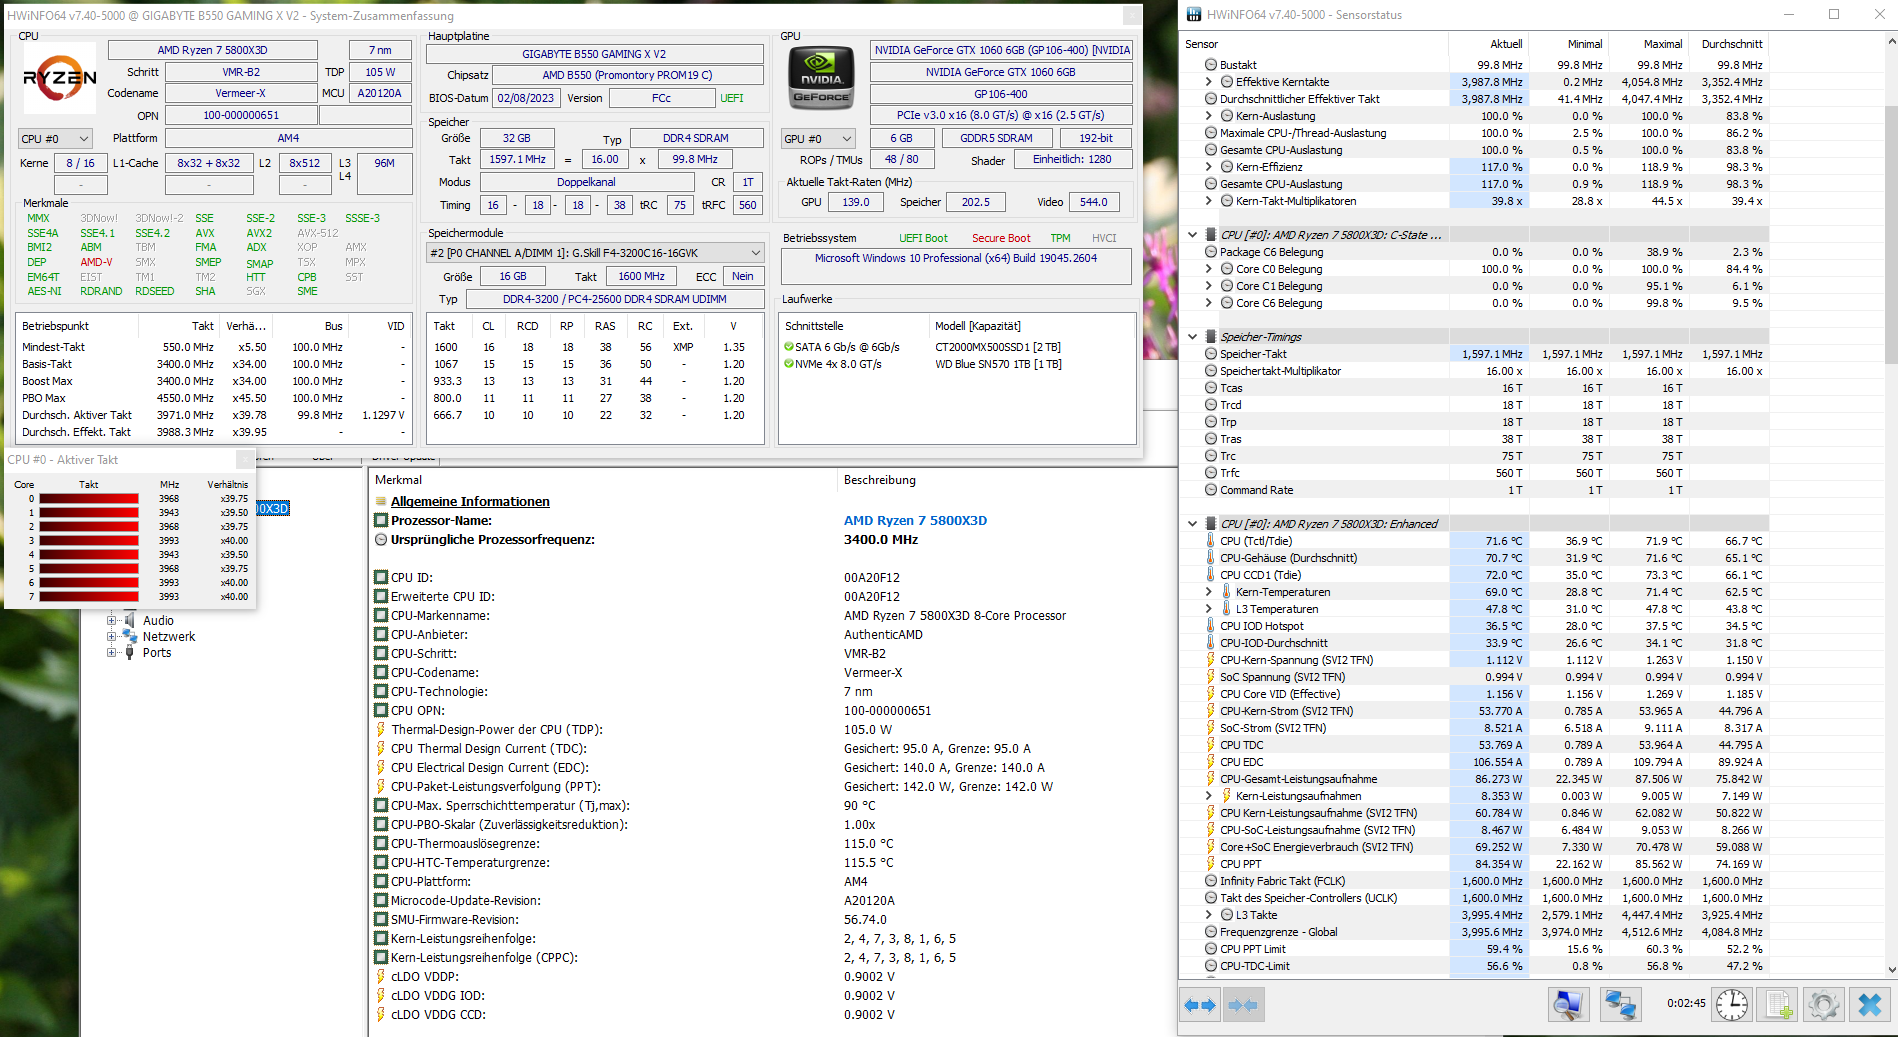Screen dimensions: 1898x1037
Task: Expand the Core C0 Belegung row
Action: pyautogui.click(x=1209, y=269)
